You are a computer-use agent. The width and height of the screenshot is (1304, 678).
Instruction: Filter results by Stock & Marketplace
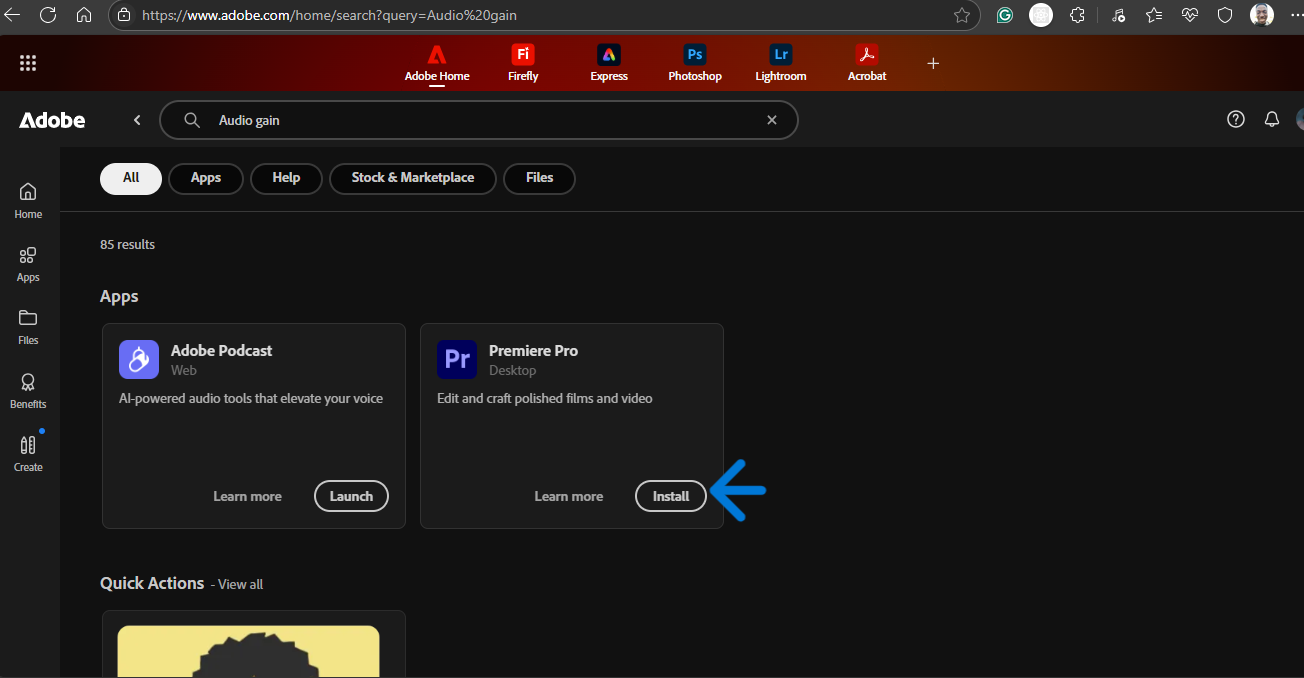pyautogui.click(x=413, y=178)
